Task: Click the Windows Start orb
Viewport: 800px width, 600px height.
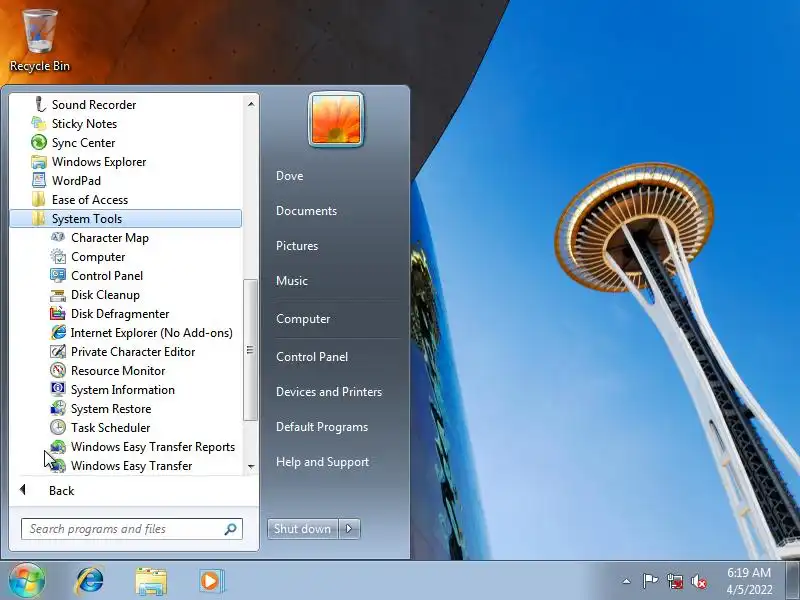Action: coord(26,581)
